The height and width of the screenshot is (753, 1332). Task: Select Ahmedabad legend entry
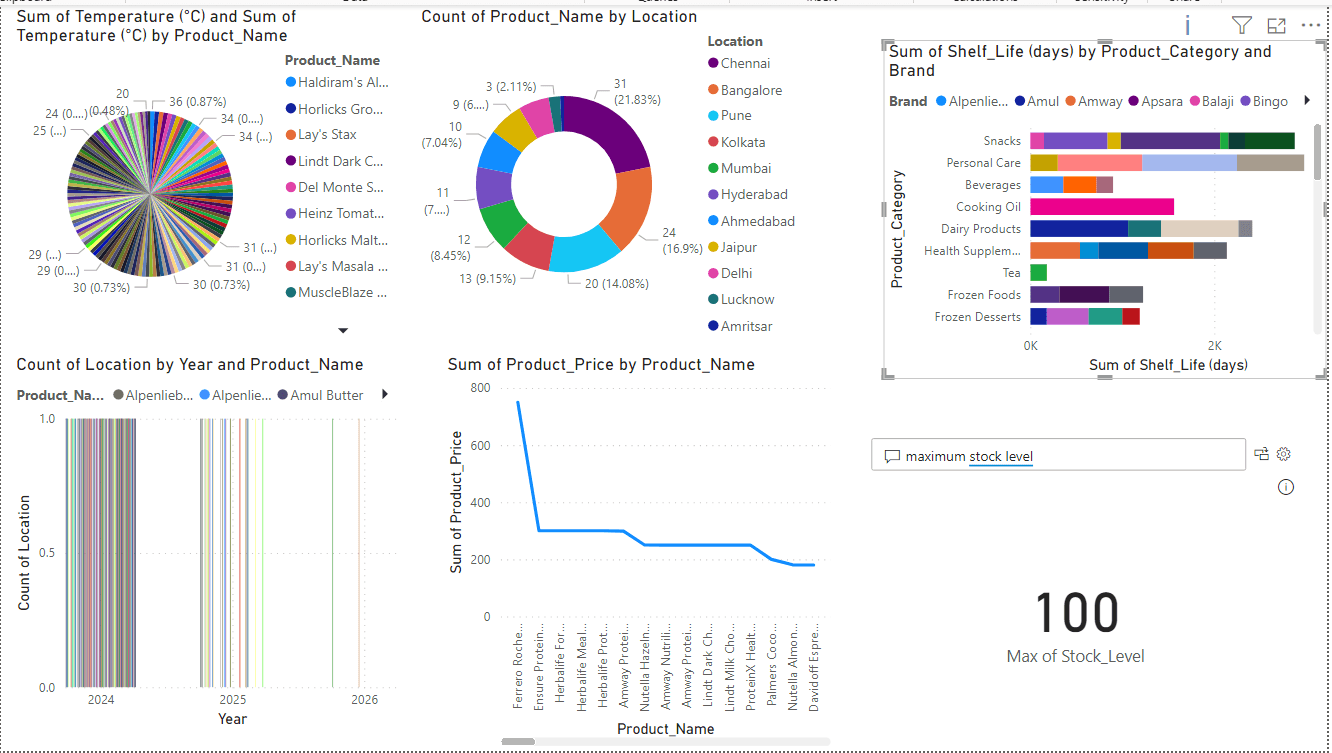pos(751,221)
